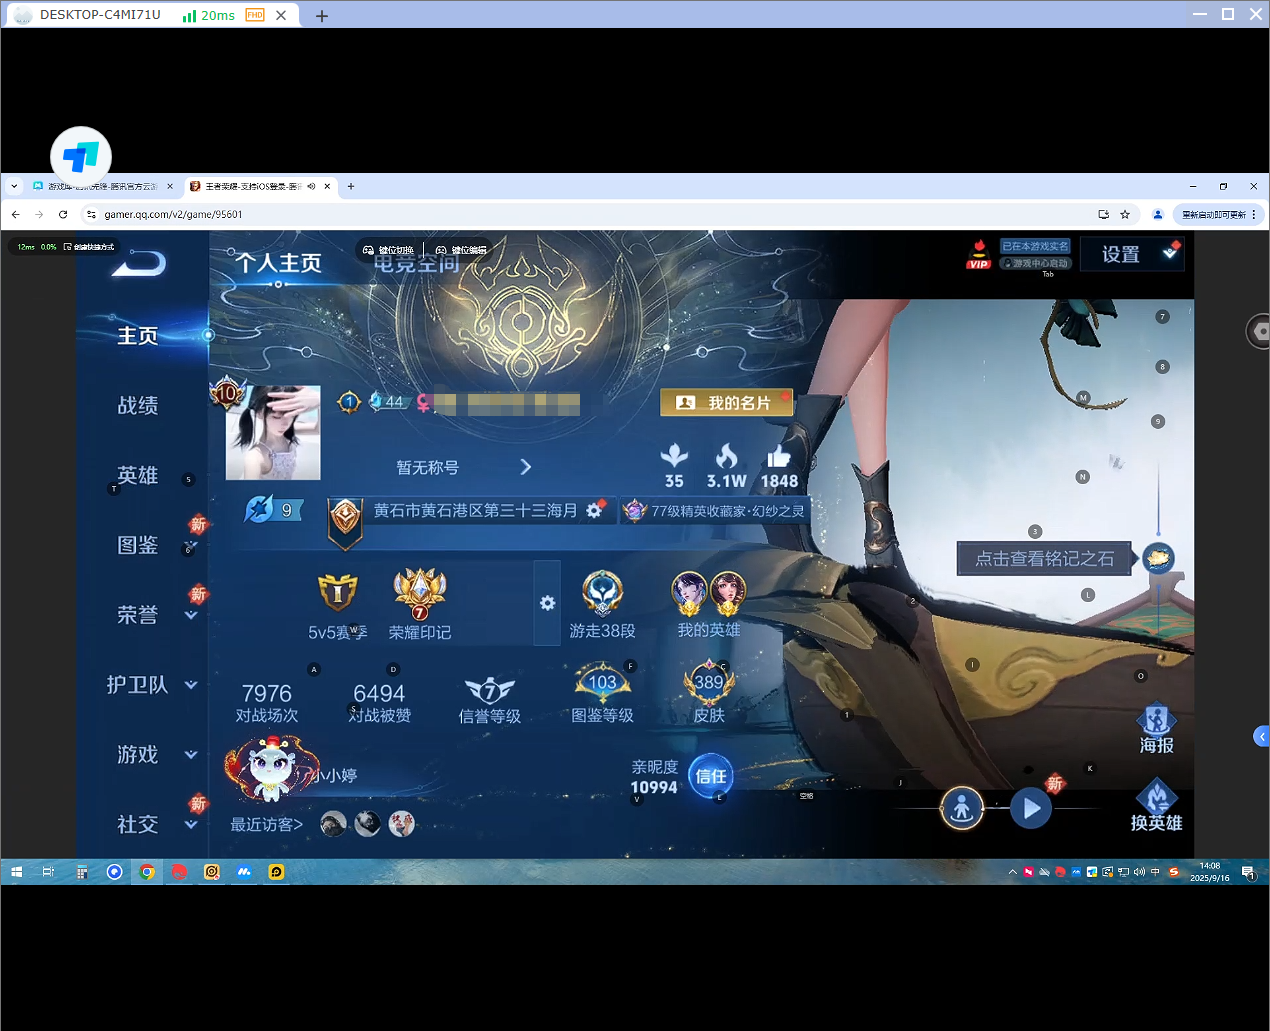Click the 暂无称号 title arrow
Viewport: 1270px width, 1031px height.
point(526,467)
